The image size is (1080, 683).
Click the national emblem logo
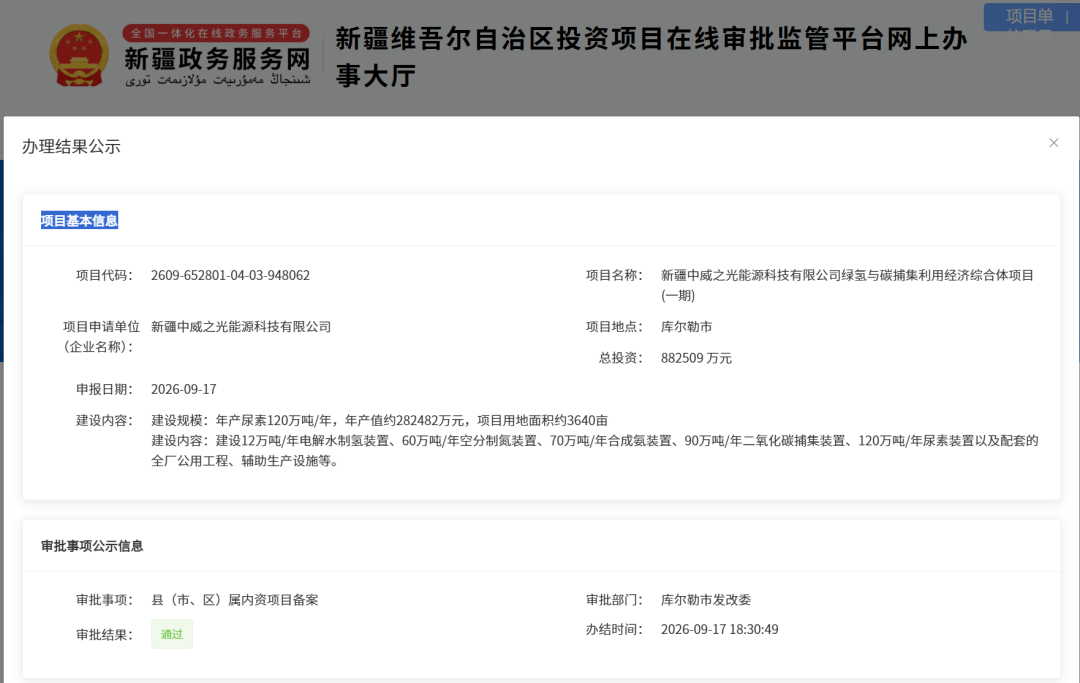point(79,56)
